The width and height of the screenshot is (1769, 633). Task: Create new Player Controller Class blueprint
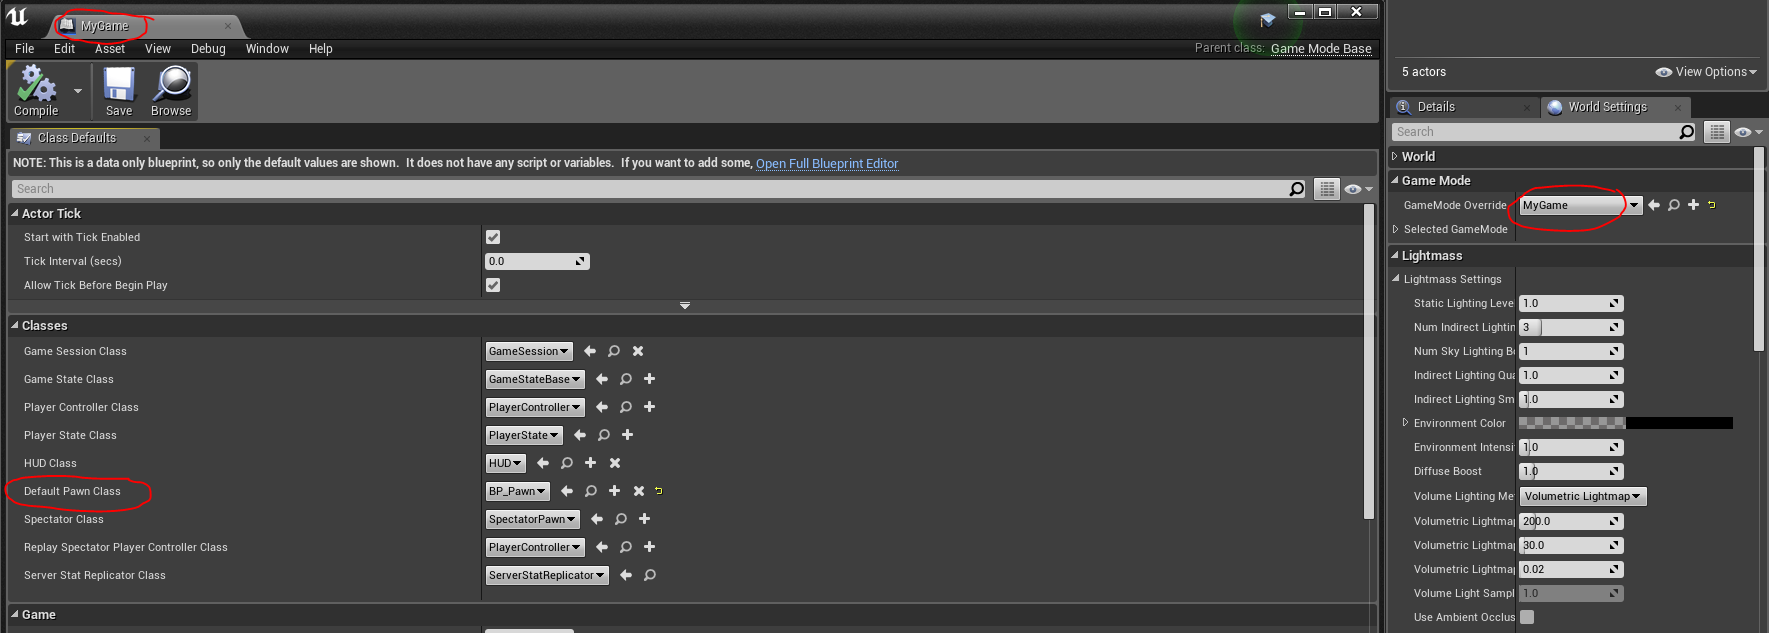pyautogui.click(x=650, y=407)
